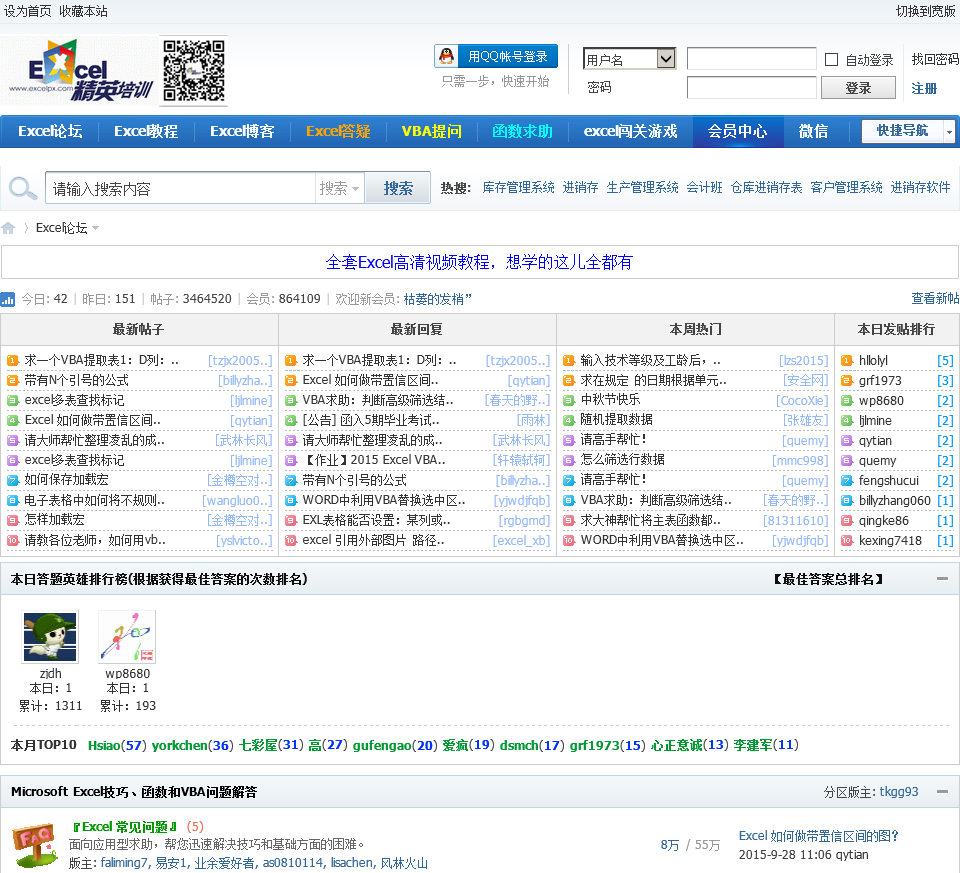Open the VBA提问 nav tab
This screenshot has height=873, width=960.
pos(432,131)
